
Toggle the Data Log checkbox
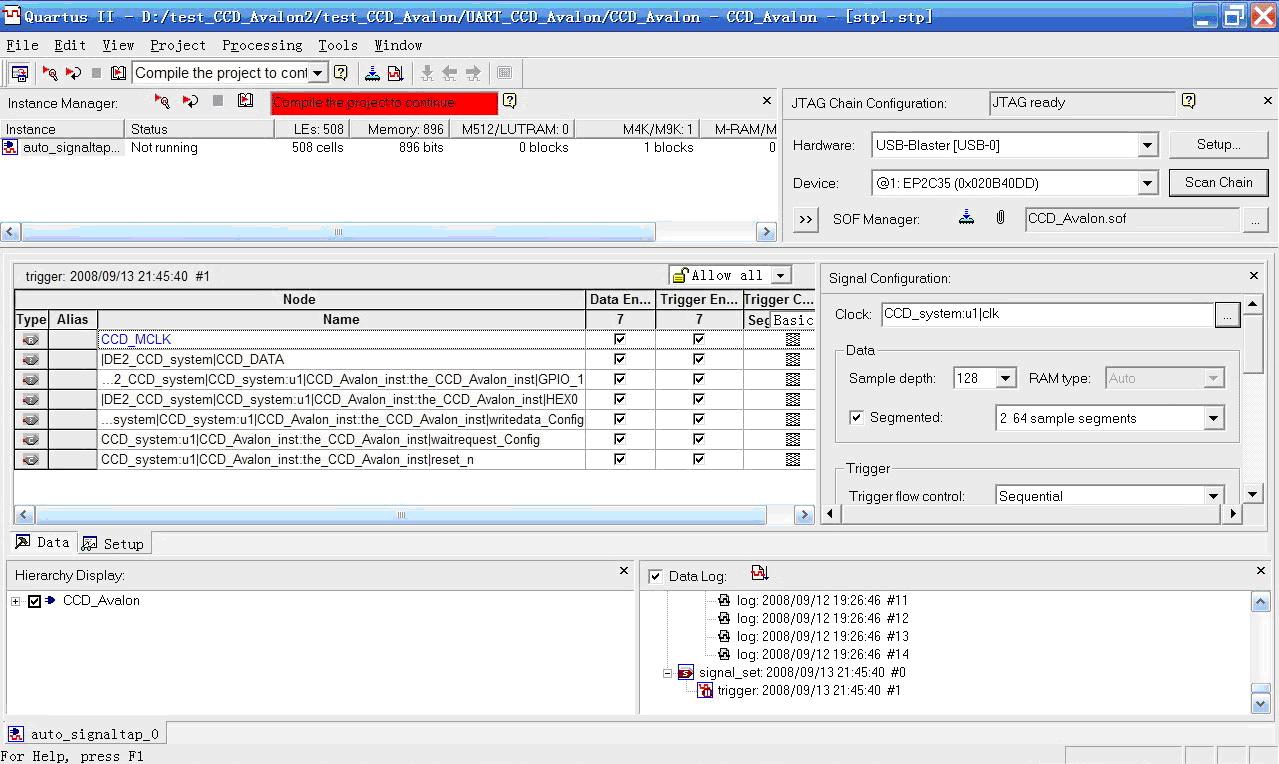(655, 576)
